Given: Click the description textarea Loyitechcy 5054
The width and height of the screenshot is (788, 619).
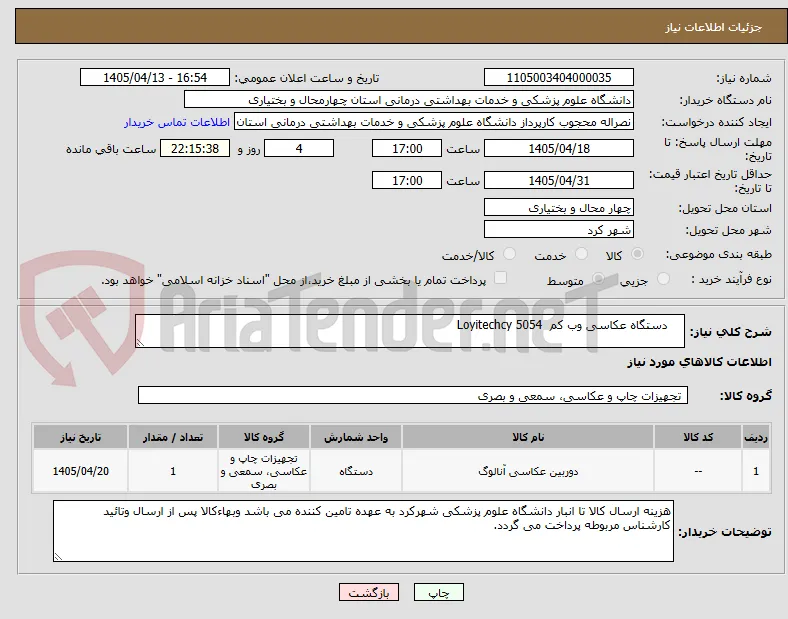Looking at the screenshot, I should (410, 331).
